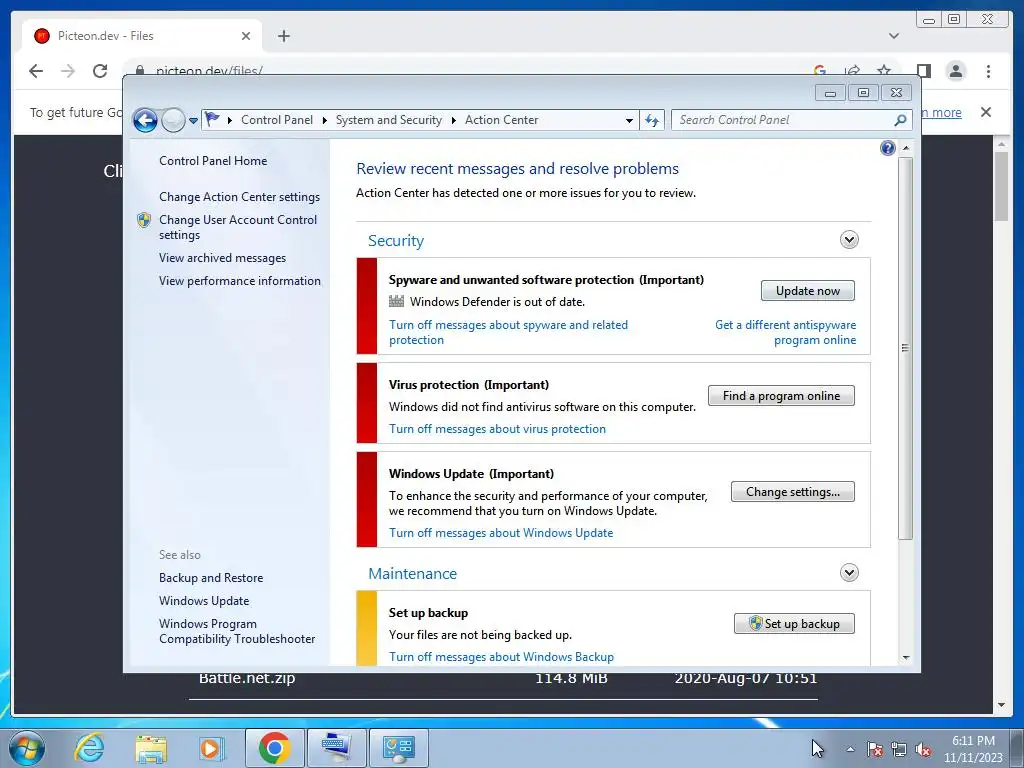
Task: Dismiss the Chrome info bar with X
Action: [986, 112]
